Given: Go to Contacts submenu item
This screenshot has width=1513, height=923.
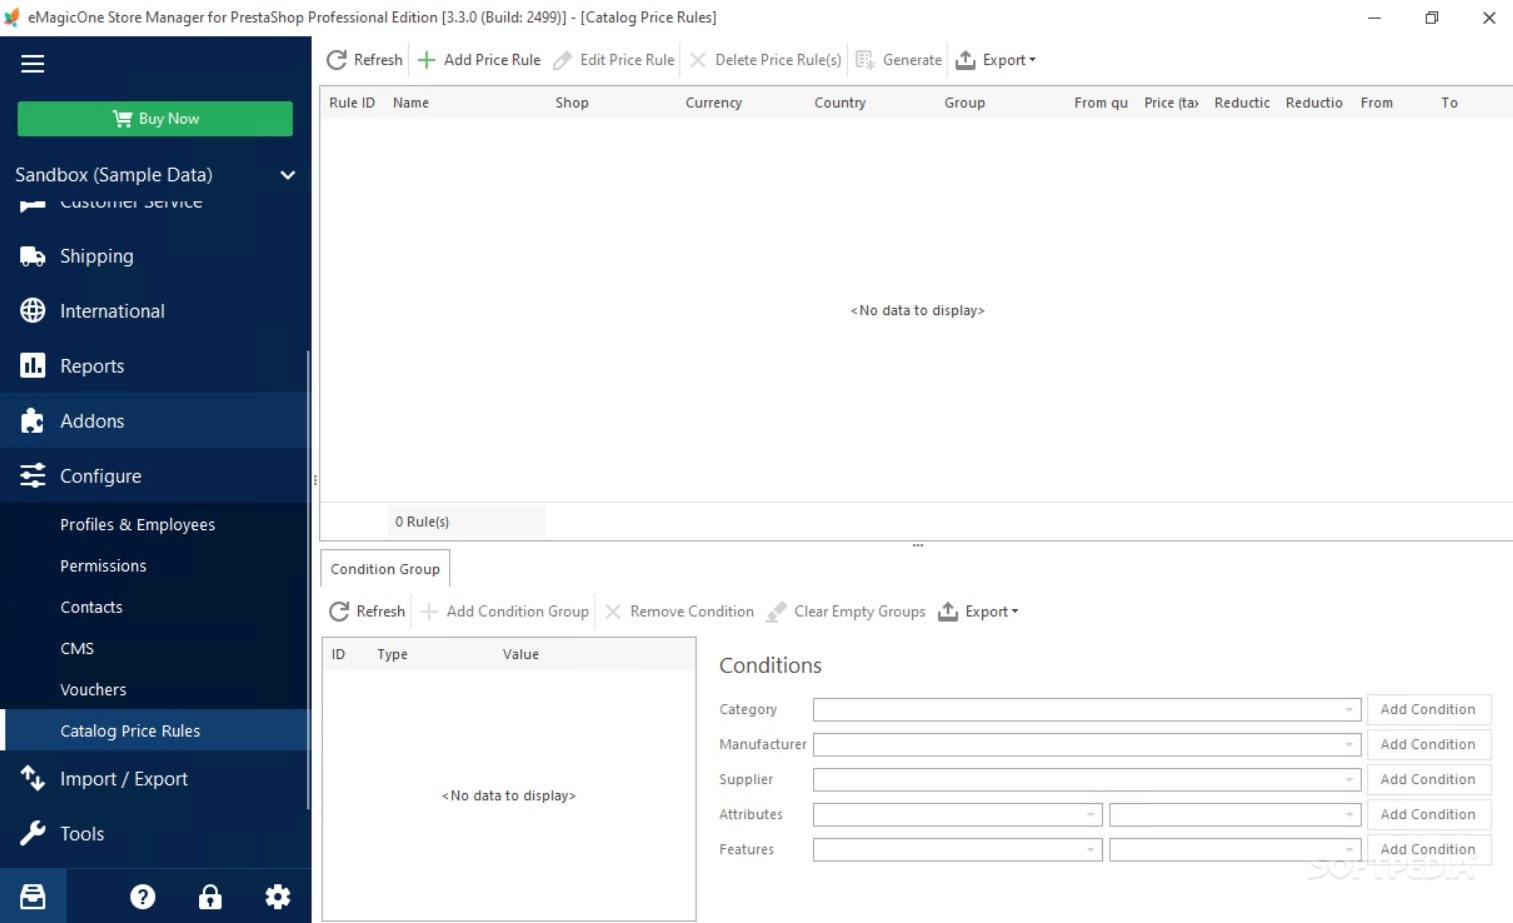Looking at the screenshot, I should coord(91,607).
